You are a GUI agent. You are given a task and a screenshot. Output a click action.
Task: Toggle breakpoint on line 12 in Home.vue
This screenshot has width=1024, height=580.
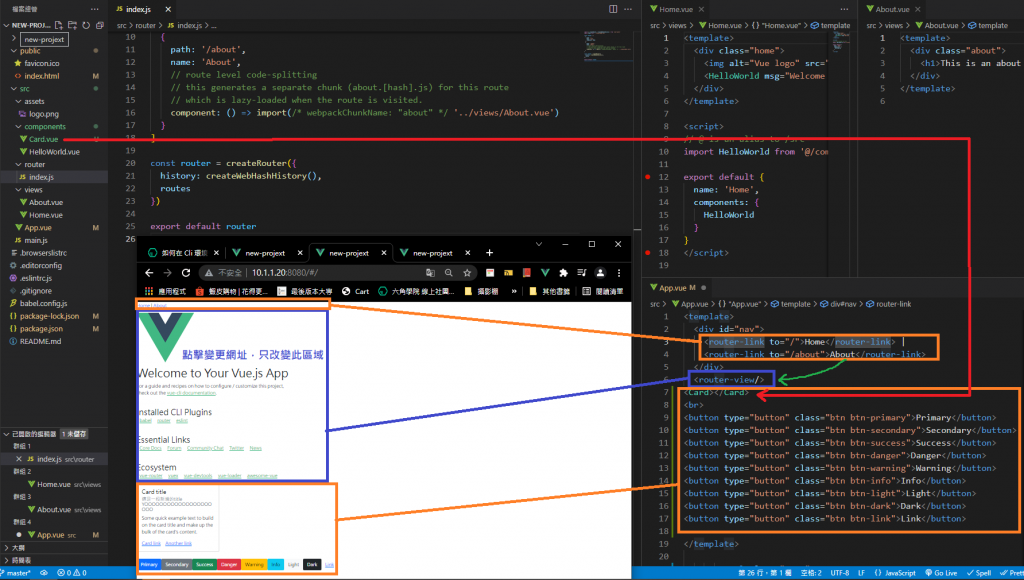click(x=648, y=177)
